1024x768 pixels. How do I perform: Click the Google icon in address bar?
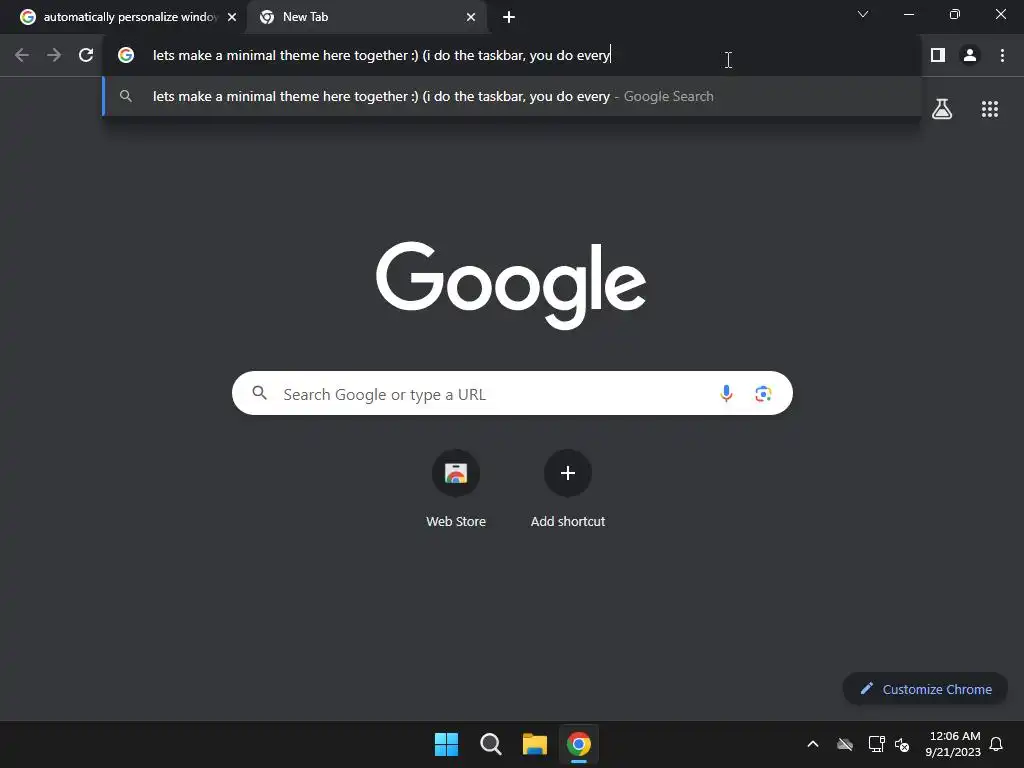pyautogui.click(x=126, y=56)
